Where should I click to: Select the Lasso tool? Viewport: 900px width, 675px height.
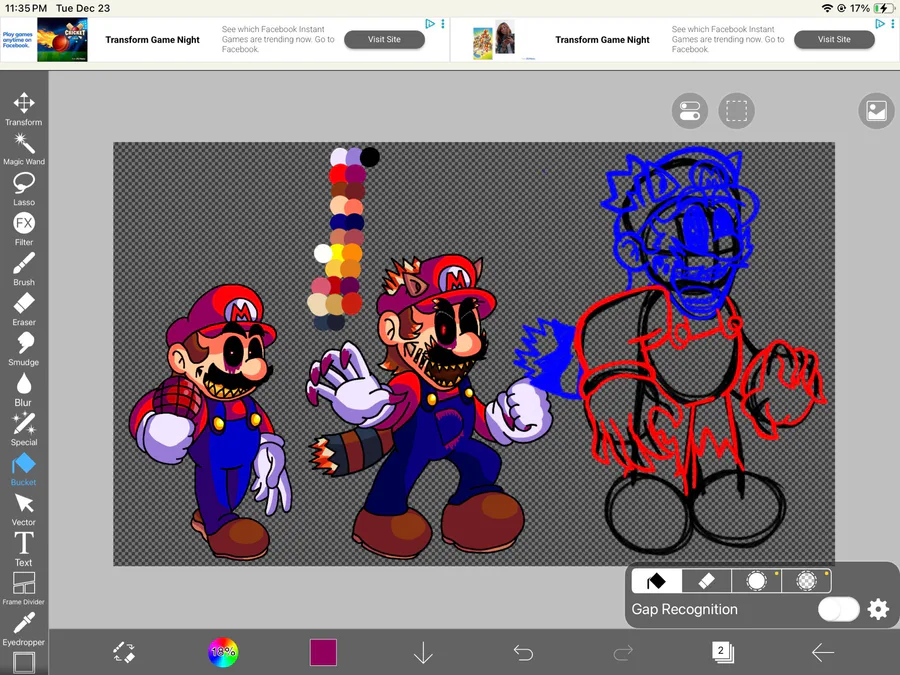[24, 189]
